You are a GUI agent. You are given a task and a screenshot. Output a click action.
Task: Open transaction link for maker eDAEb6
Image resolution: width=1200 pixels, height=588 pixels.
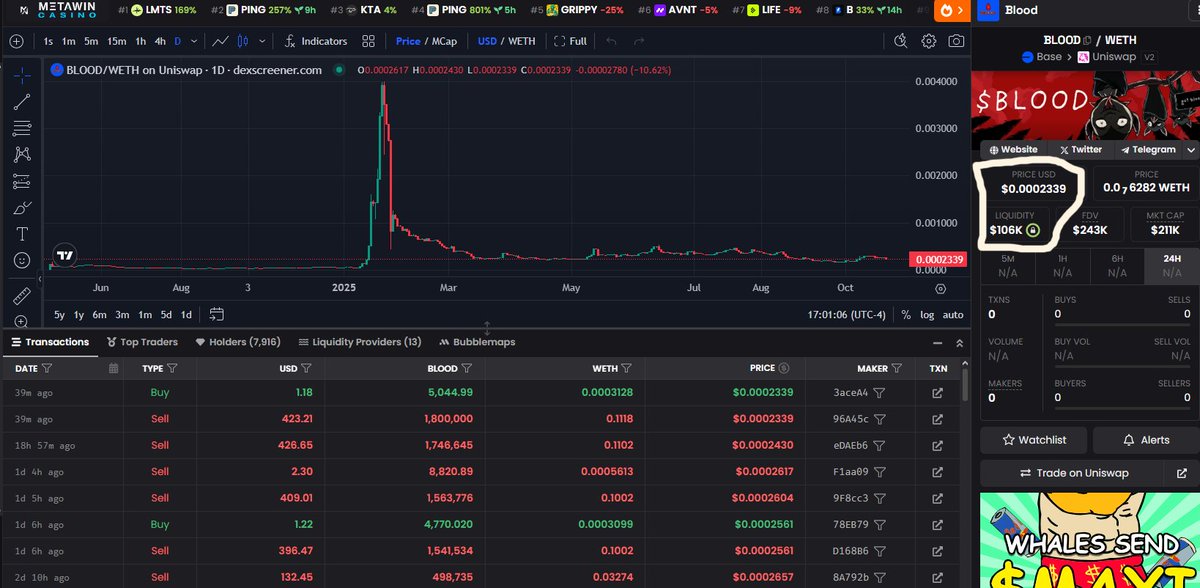937,445
